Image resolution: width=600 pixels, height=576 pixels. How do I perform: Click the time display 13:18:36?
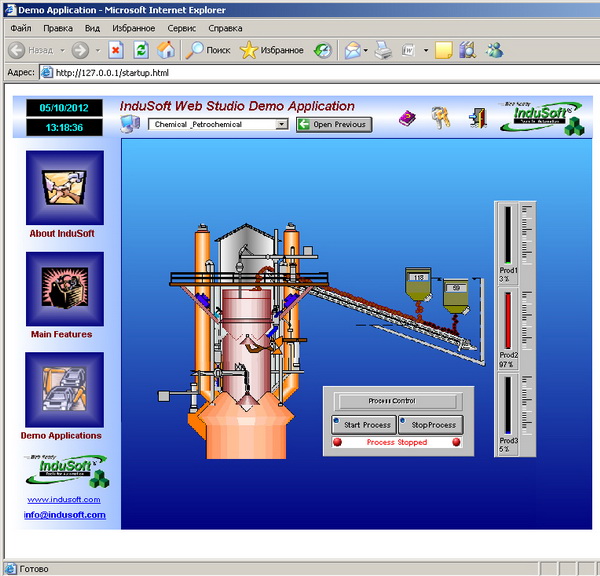(64, 127)
